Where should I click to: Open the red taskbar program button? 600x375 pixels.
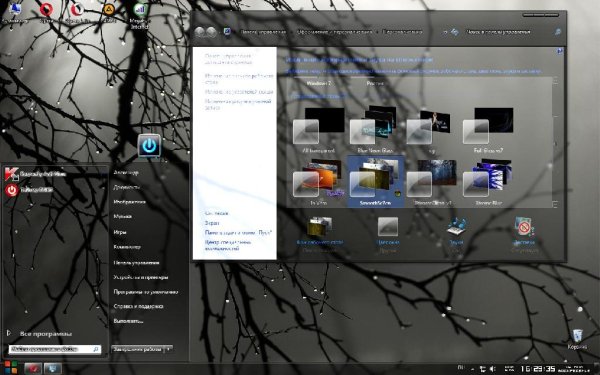33,368
